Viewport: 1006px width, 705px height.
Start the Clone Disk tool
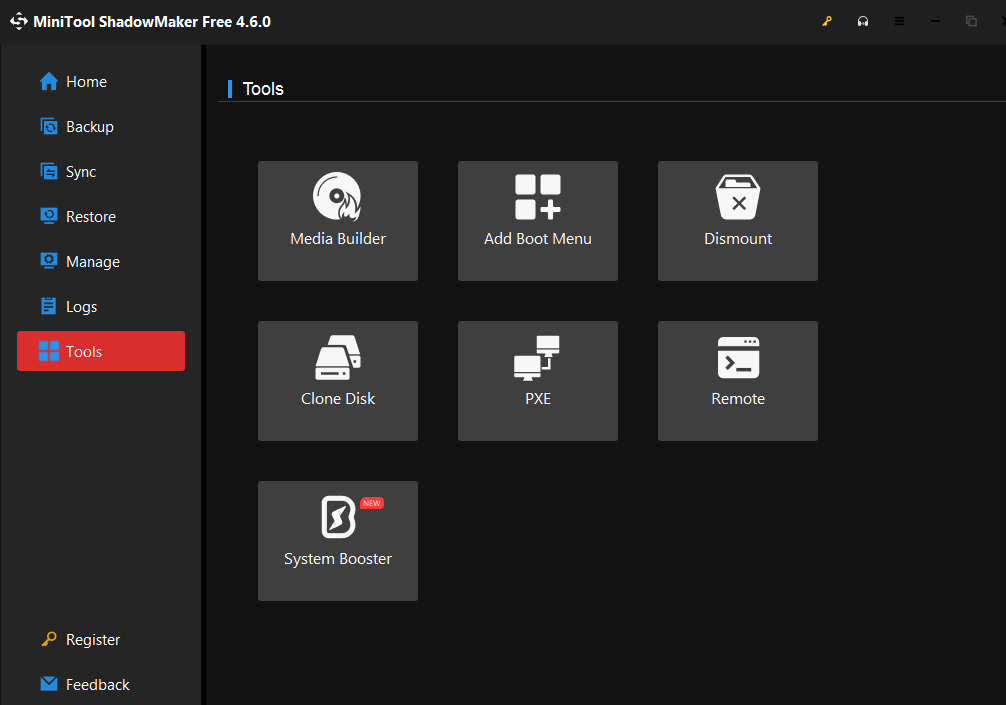(x=337, y=380)
